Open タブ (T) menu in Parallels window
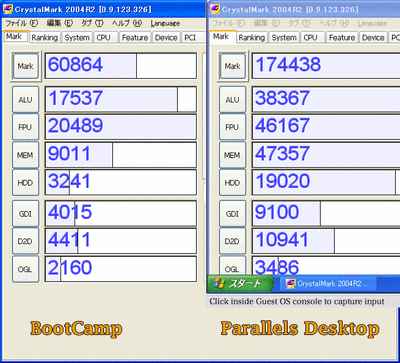Image resolution: width=400 pixels, height=363 pixels. click(299, 23)
